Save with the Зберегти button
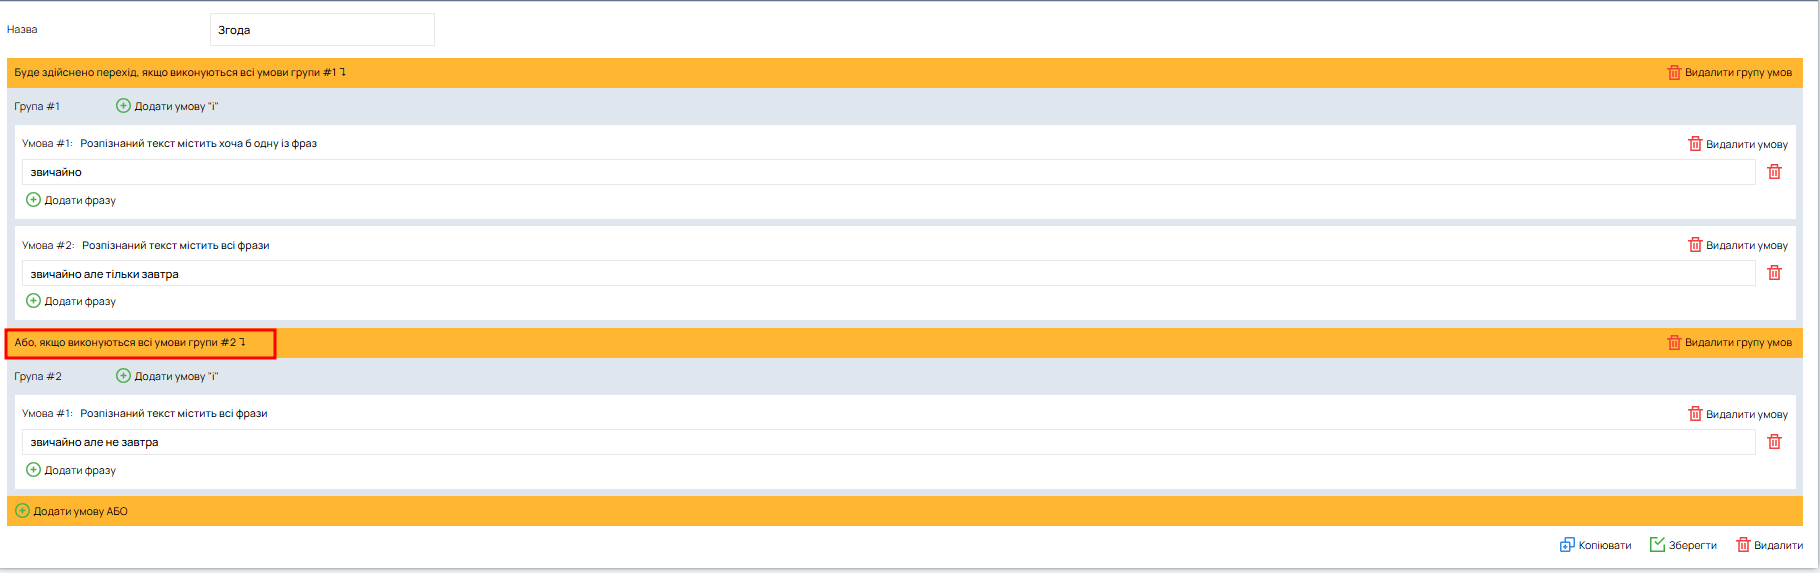1820x573 pixels. pyautogui.click(x=1683, y=545)
